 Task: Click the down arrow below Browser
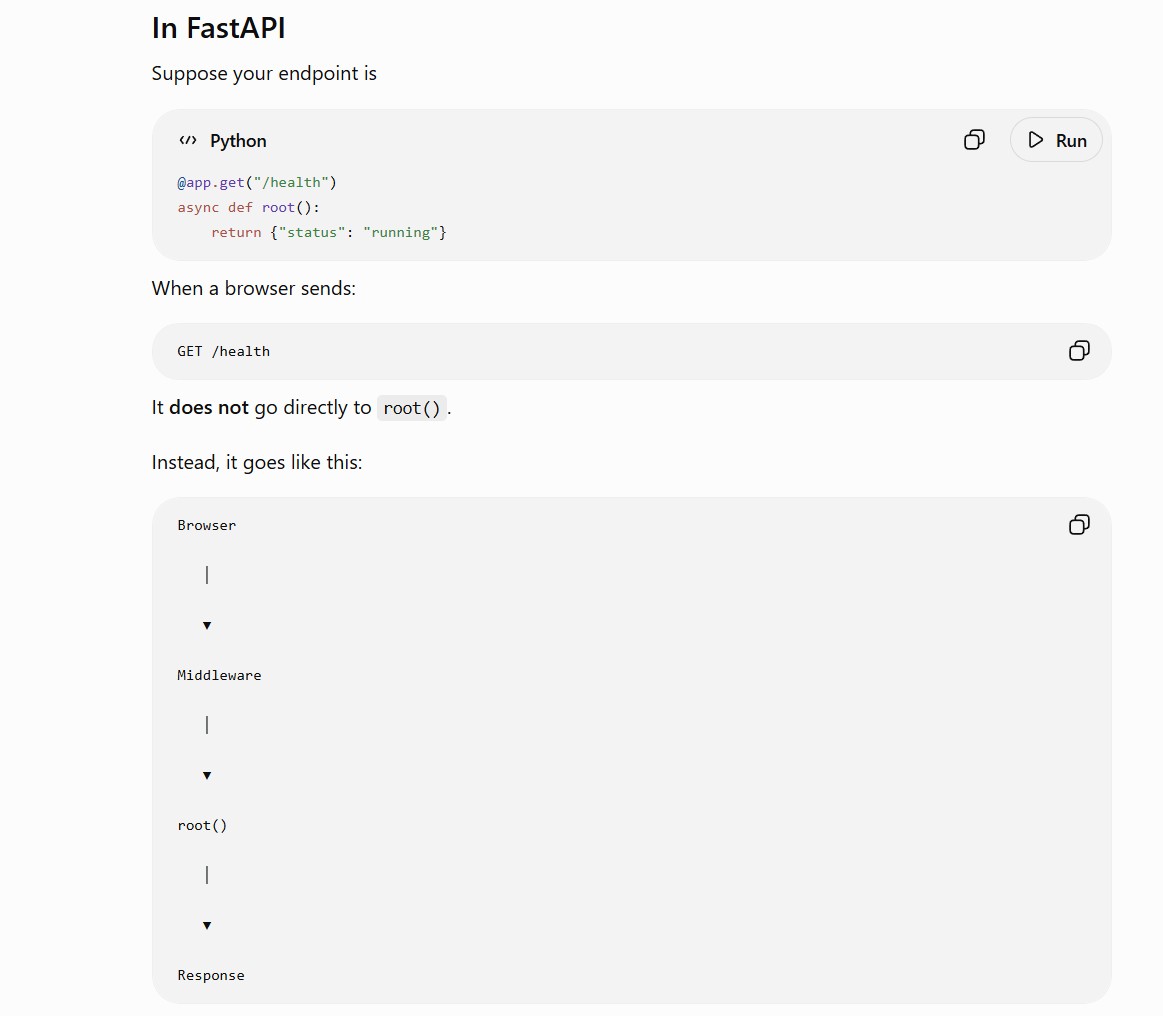207,625
